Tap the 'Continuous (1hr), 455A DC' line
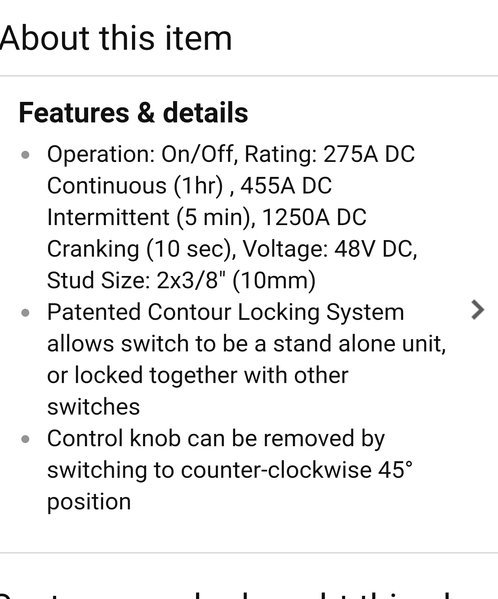This screenshot has height=599, width=498. [189, 186]
